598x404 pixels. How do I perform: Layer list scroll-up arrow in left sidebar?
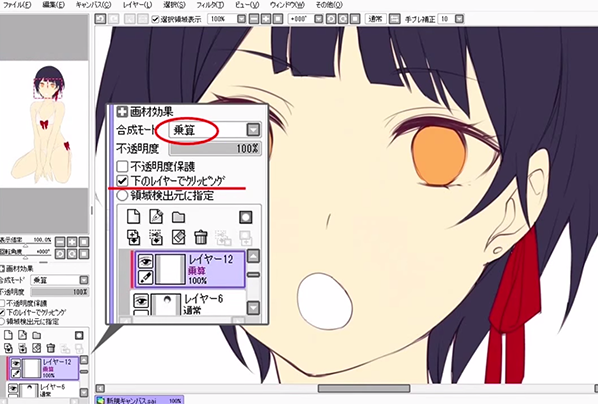[x=84, y=360]
